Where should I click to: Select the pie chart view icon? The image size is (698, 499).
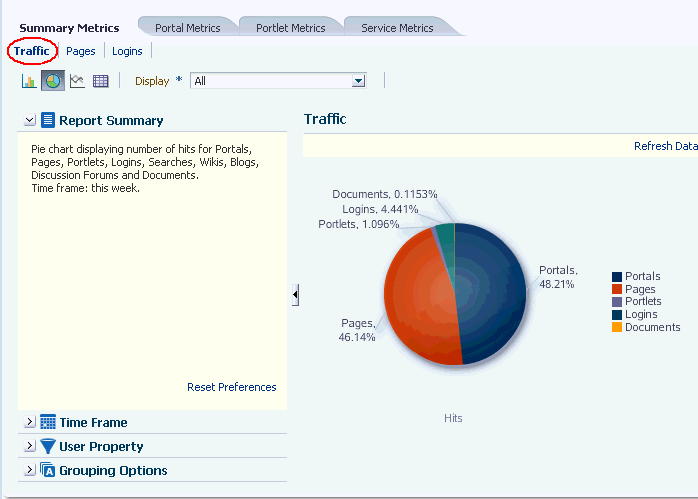pyautogui.click(x=53, y=81)
